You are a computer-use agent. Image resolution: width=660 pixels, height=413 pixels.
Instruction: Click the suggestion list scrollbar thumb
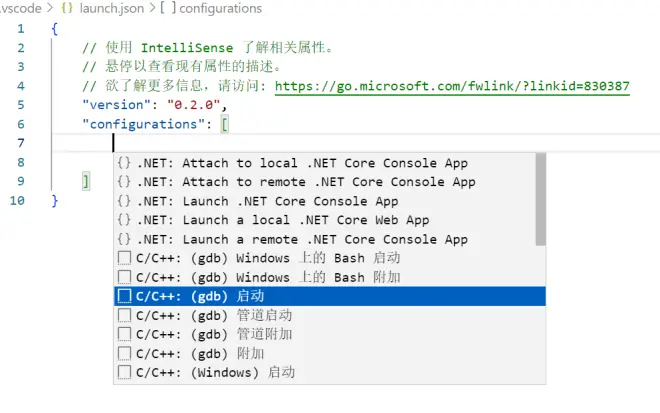pyautogui.click(x=540, y=199)
